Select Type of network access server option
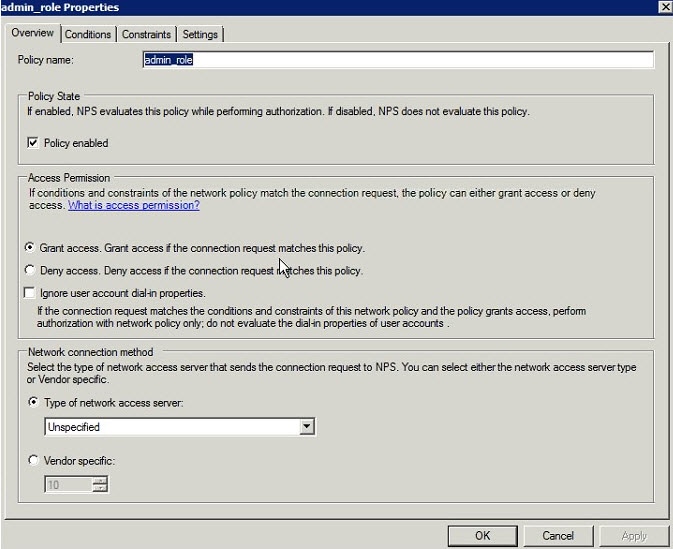Screen dimensions: 673x549 (x=33, y=402)
